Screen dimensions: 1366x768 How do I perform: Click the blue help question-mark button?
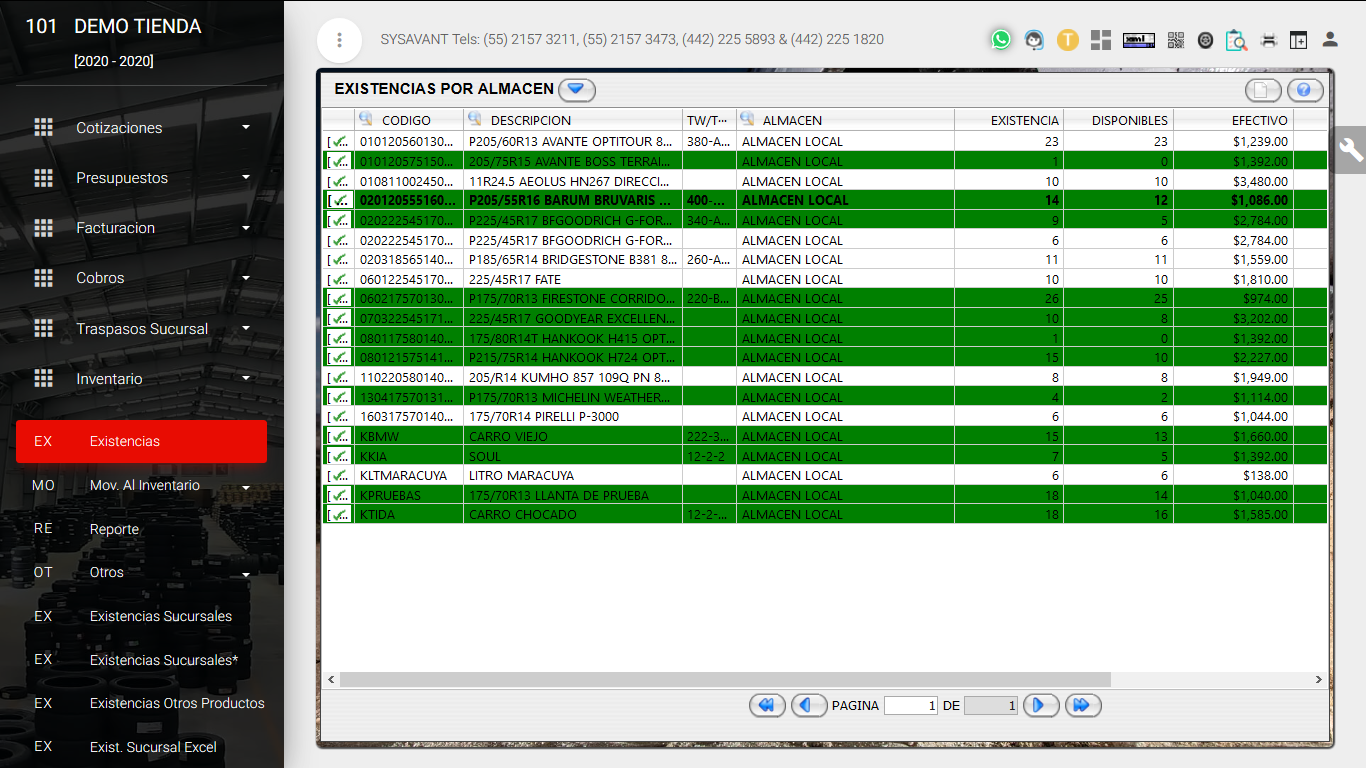[1305, 90]
